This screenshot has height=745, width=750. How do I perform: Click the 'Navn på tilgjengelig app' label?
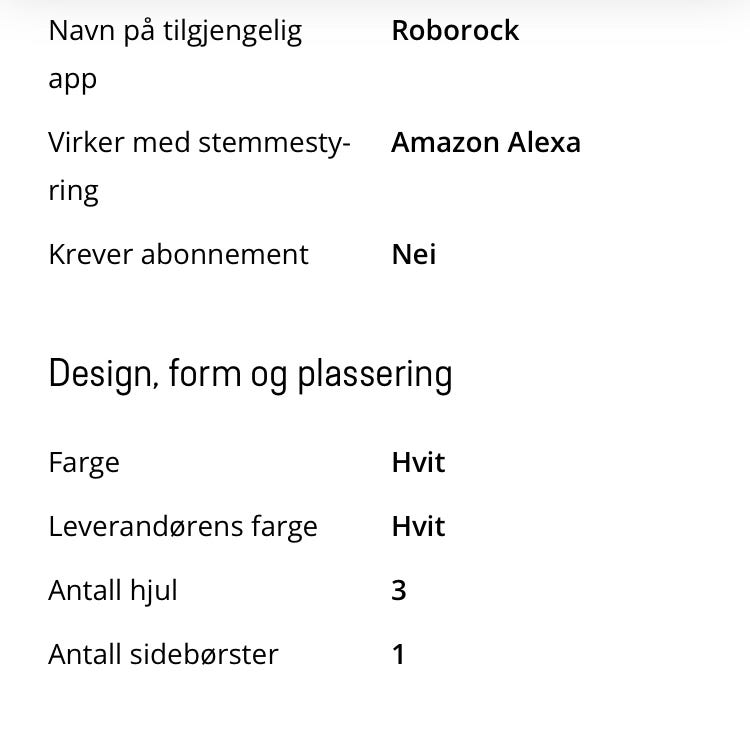(175, 55)
